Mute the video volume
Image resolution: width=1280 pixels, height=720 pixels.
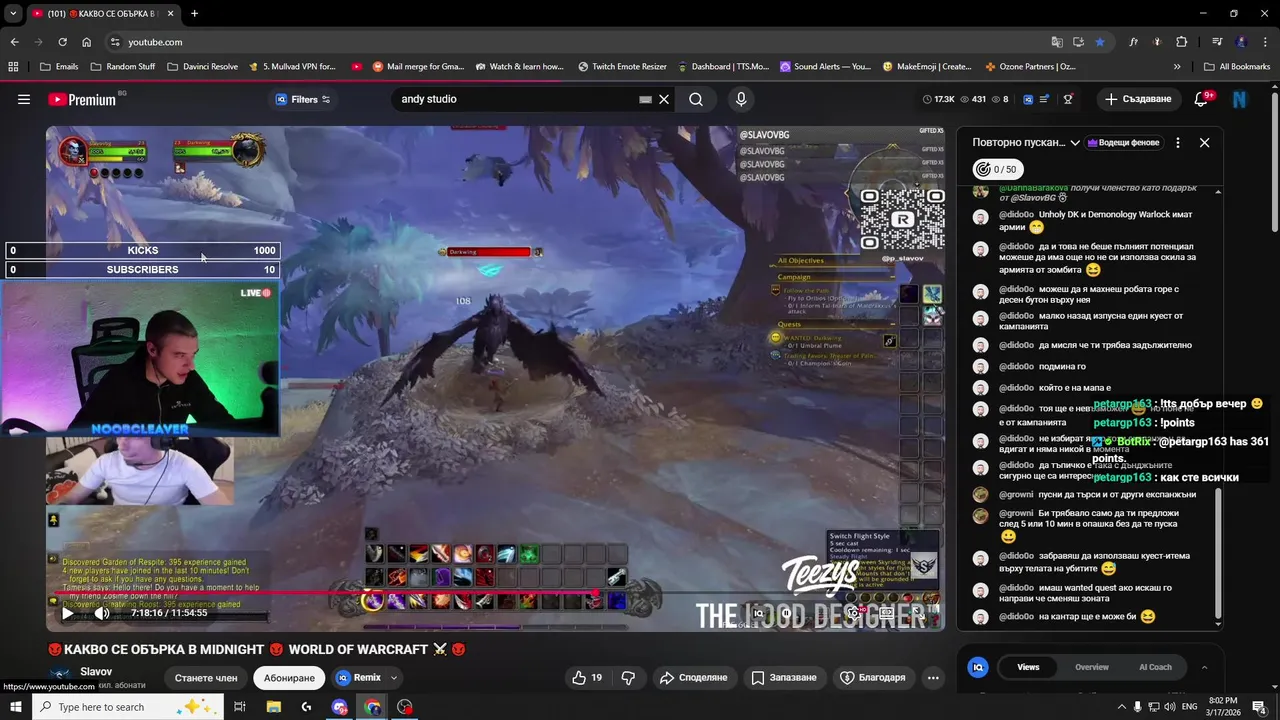(x=102, y=613)
